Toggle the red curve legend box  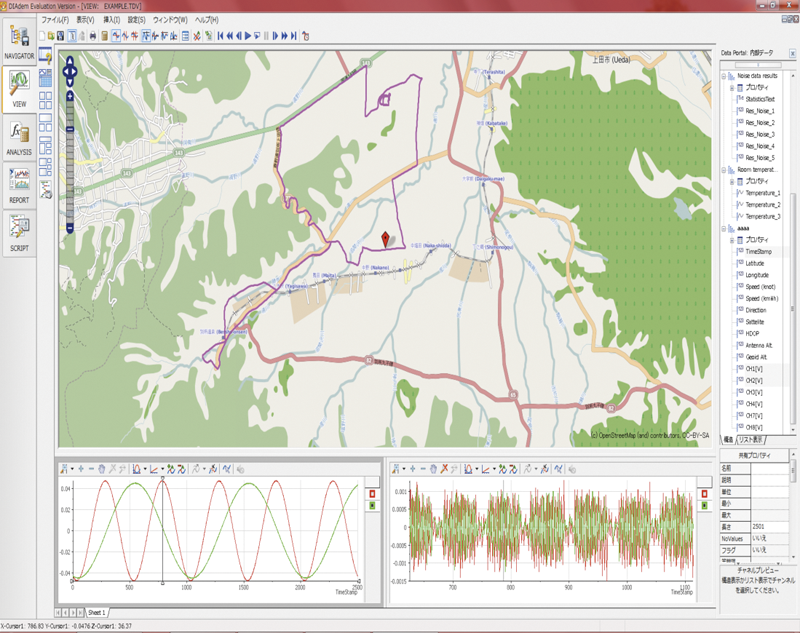pyautogui.click(x=371, y=493)
